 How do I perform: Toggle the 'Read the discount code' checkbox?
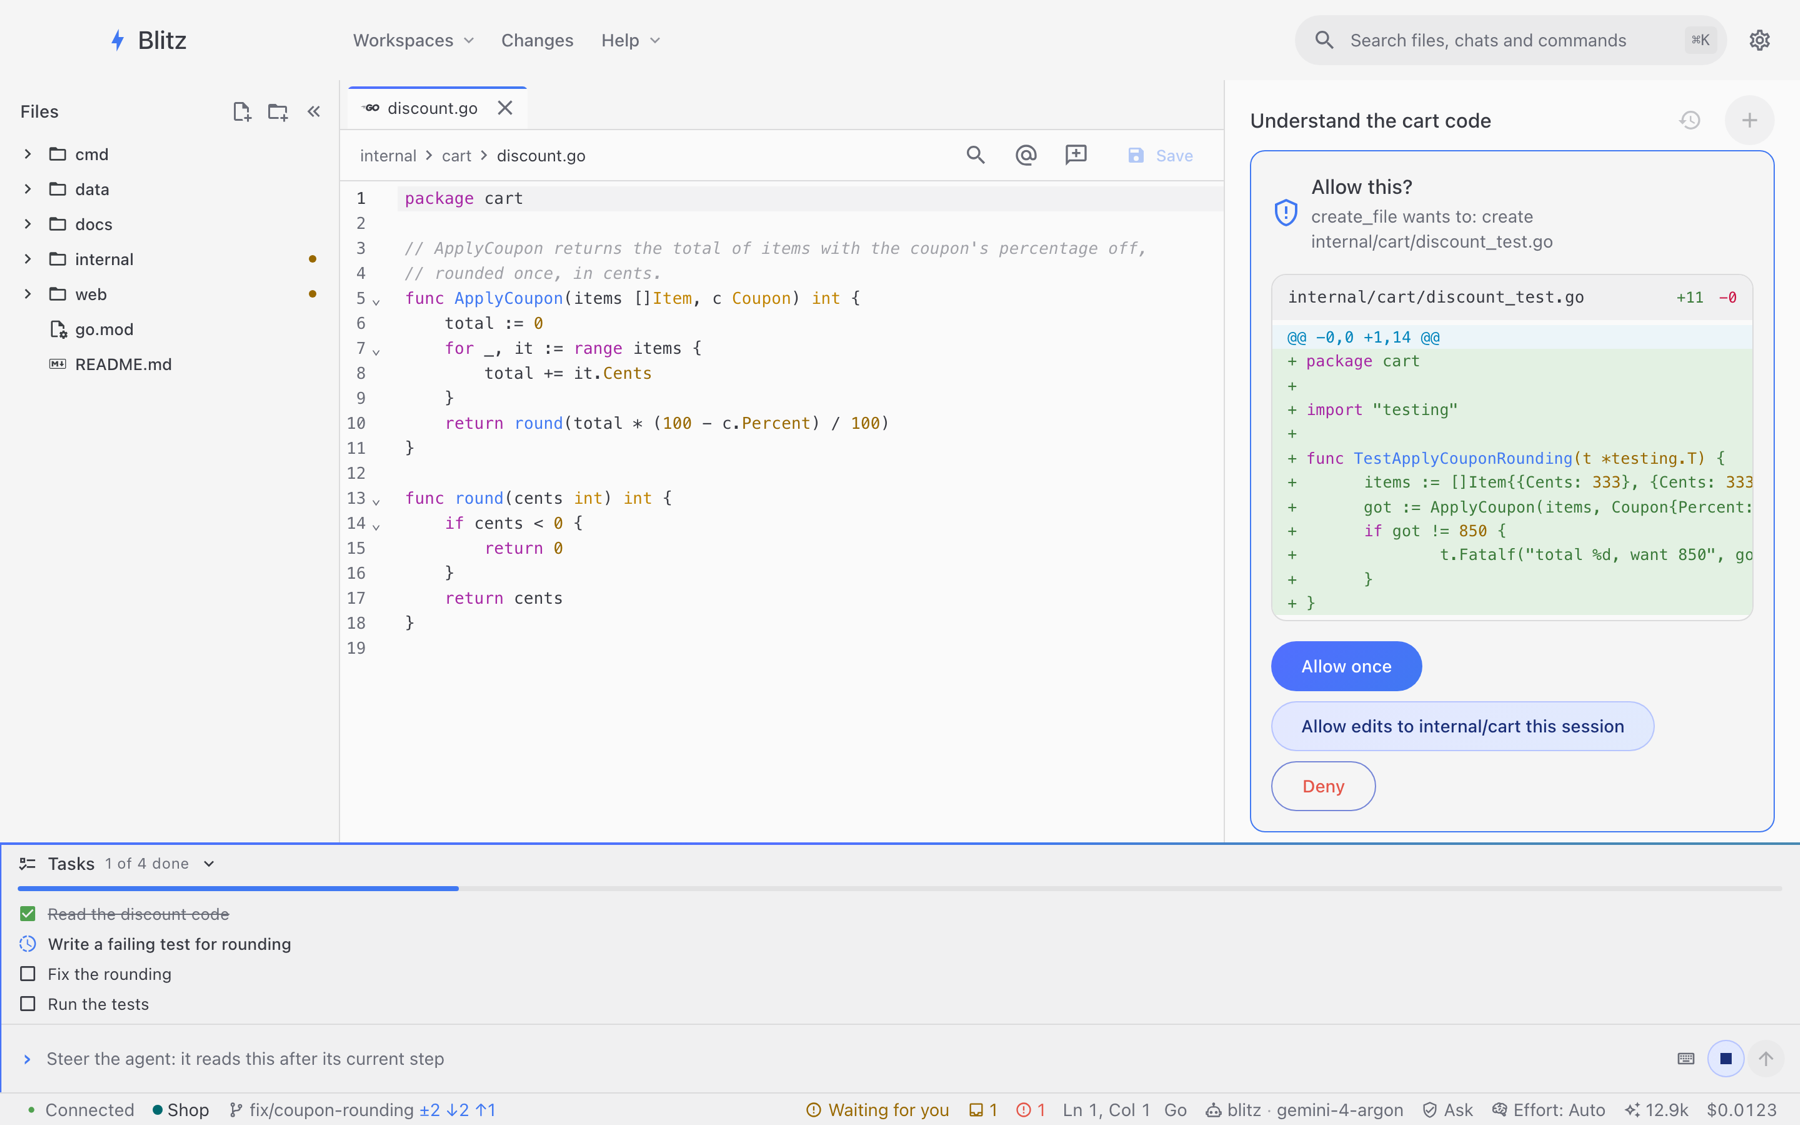(x=28, y=914)
